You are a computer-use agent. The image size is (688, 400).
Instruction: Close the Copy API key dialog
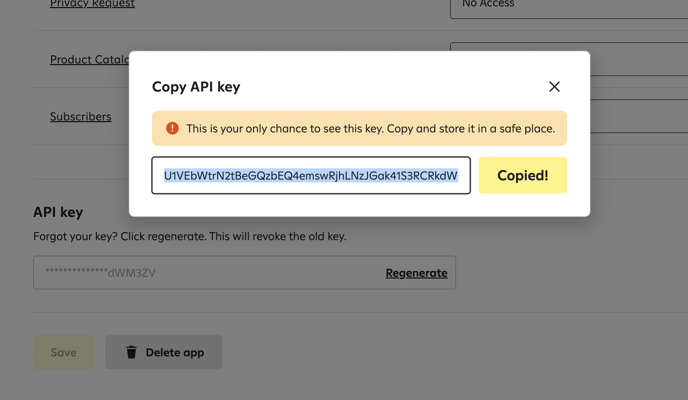(x=554, y=86)
